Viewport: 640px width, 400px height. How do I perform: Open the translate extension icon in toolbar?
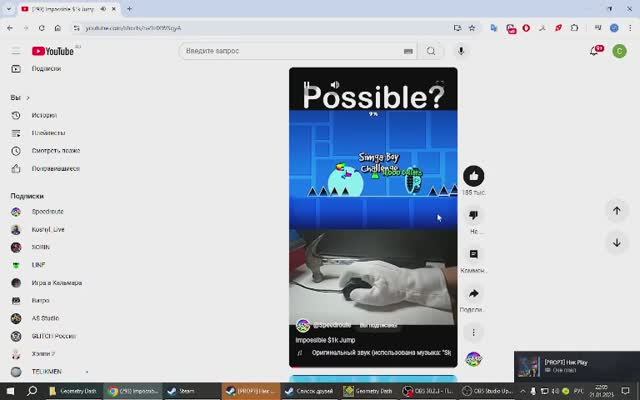tap(494, 28)
